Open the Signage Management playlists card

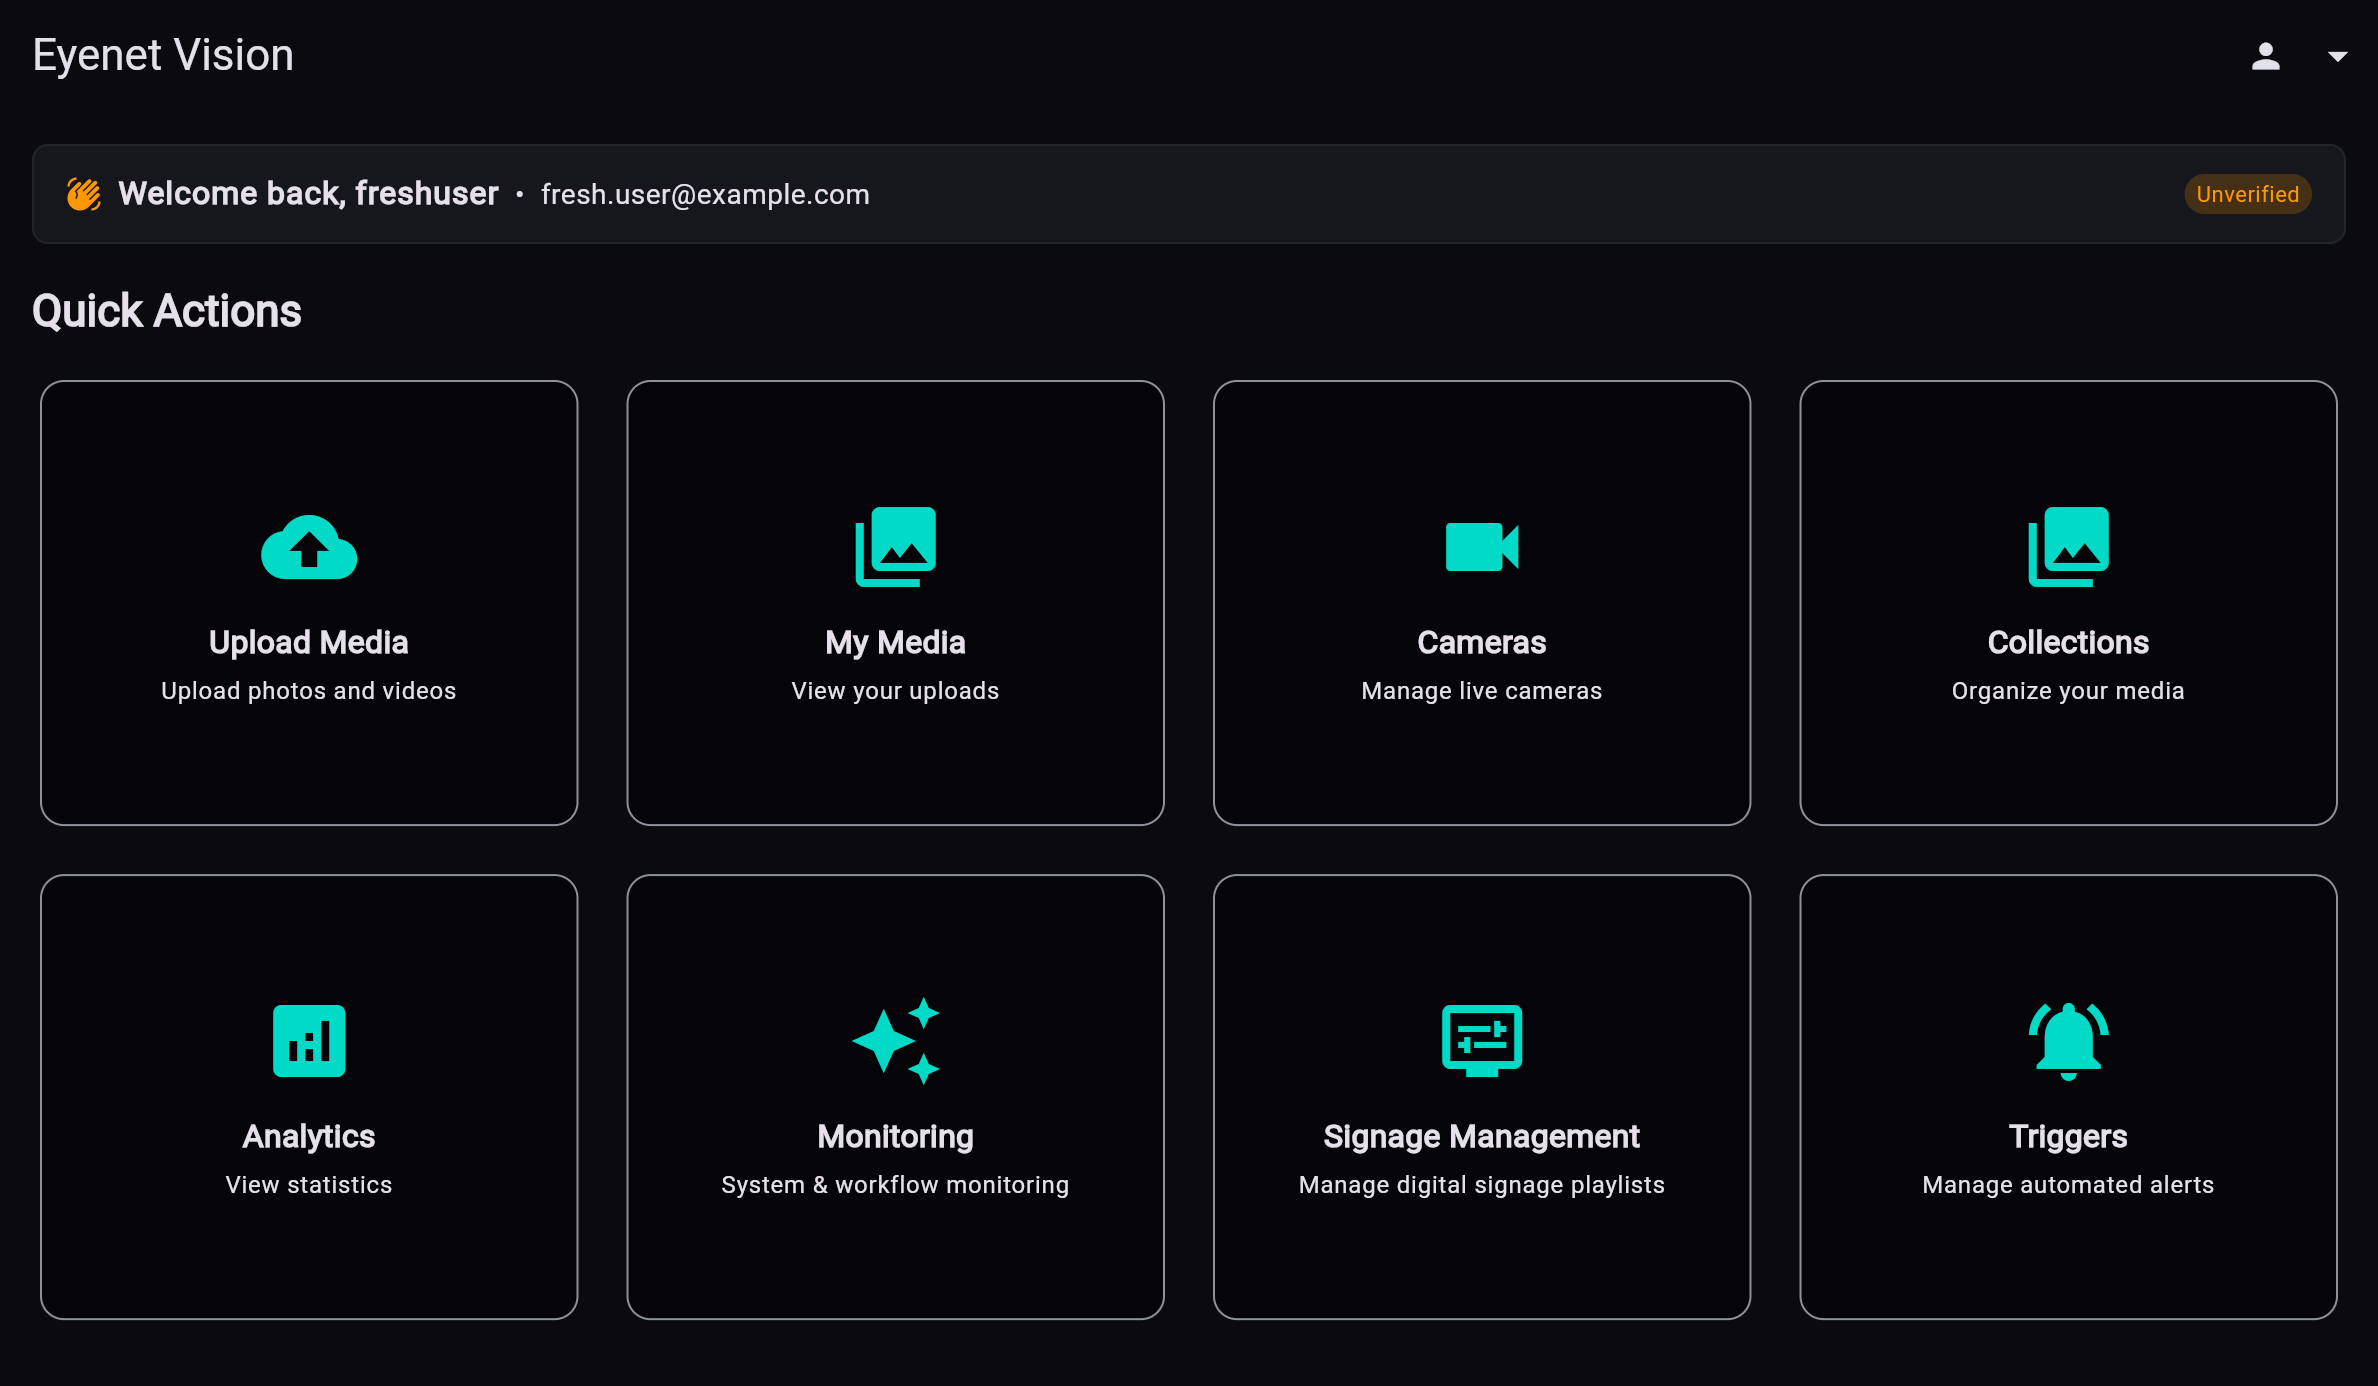point(1482,1098)
